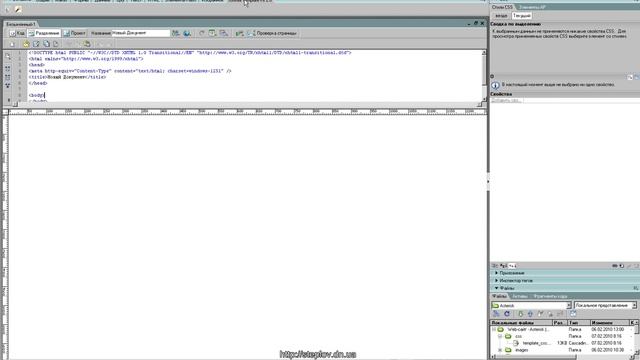Select the Файлы tab in Files panel
The height and width of the screenshot is (360, 640).
coord(499,296)
